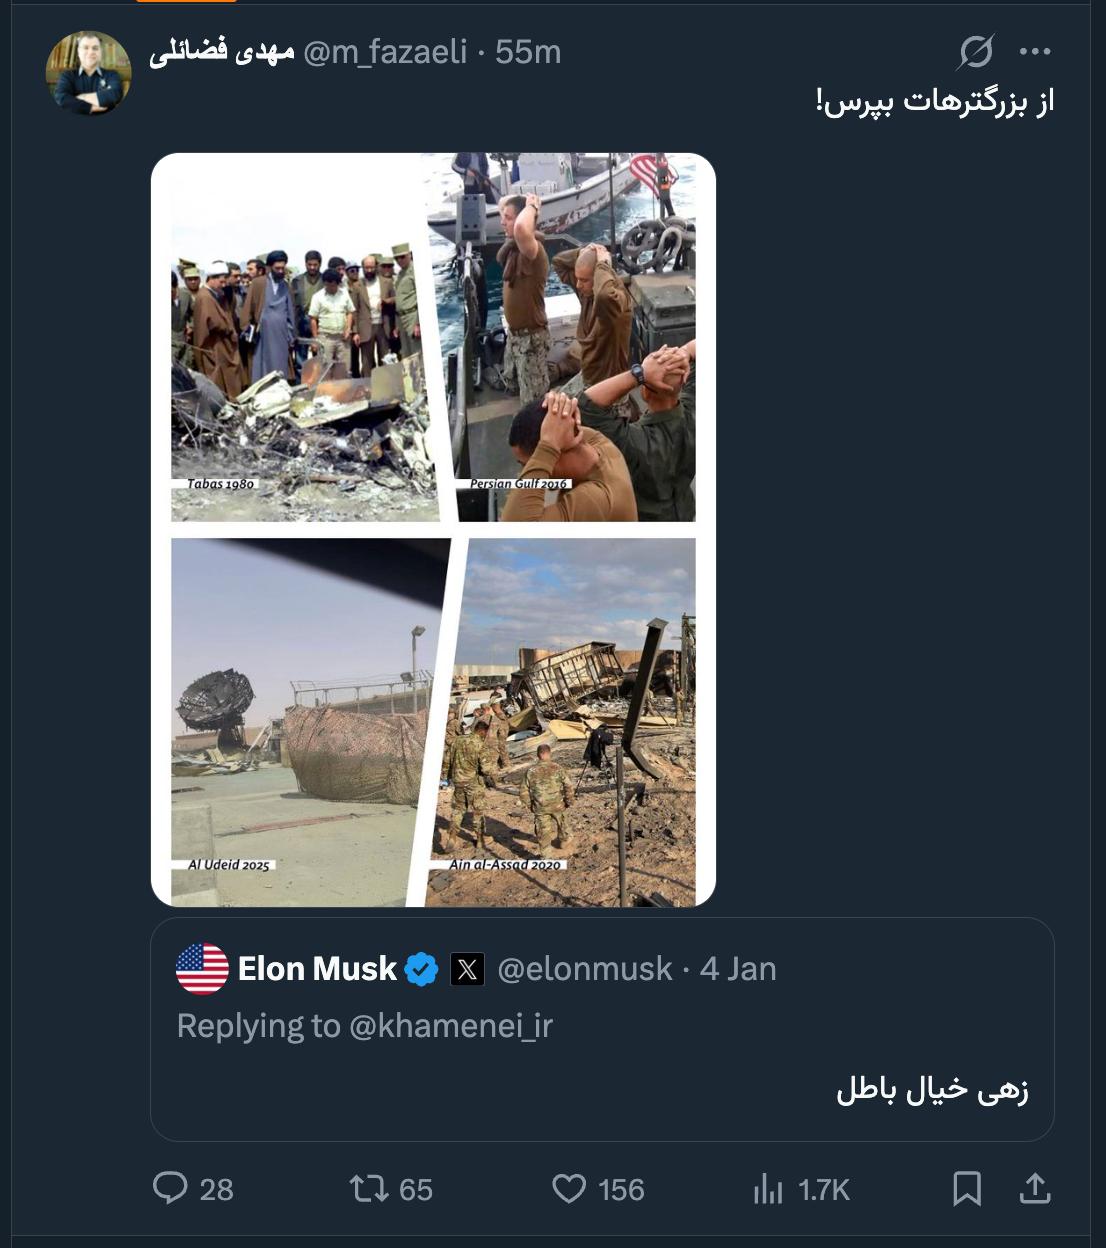Open the 4 Jan timestamp link
The width and height of the screenshot is (1106, 1248).
tap(737, 968)
